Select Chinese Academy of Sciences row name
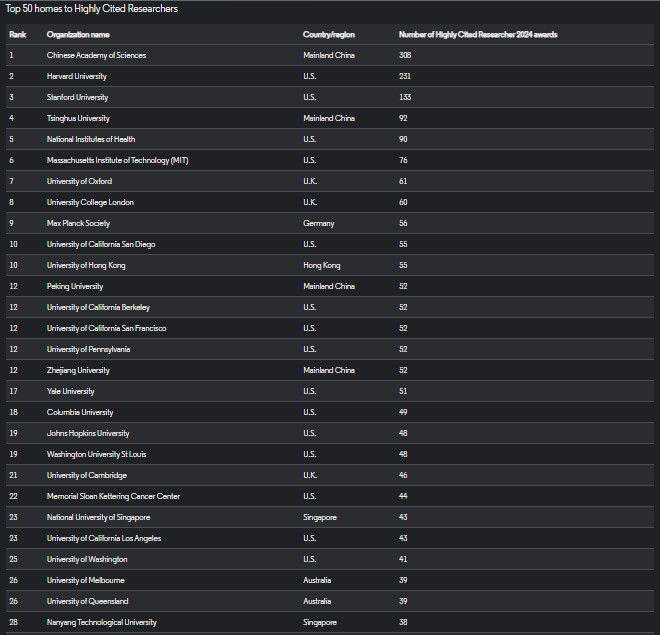Viewport: 660px width, 635px height. coord(96,55)
